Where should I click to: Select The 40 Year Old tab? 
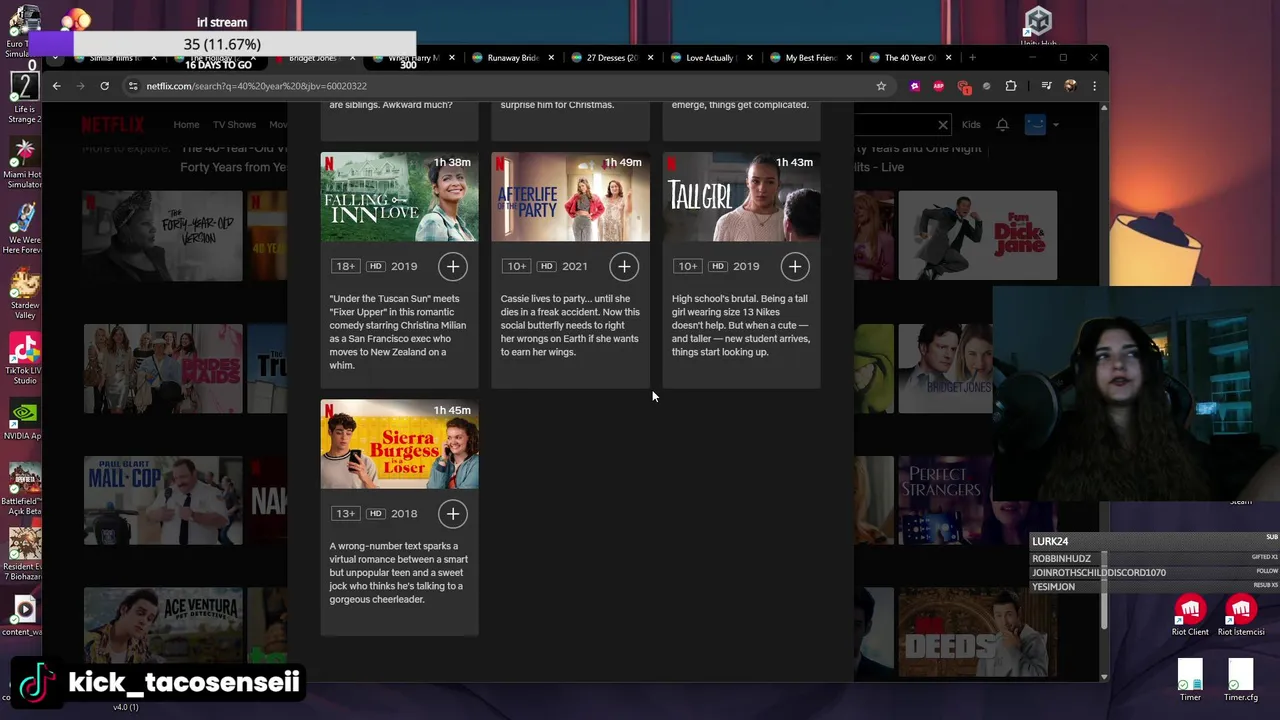[x=909, y=58]
